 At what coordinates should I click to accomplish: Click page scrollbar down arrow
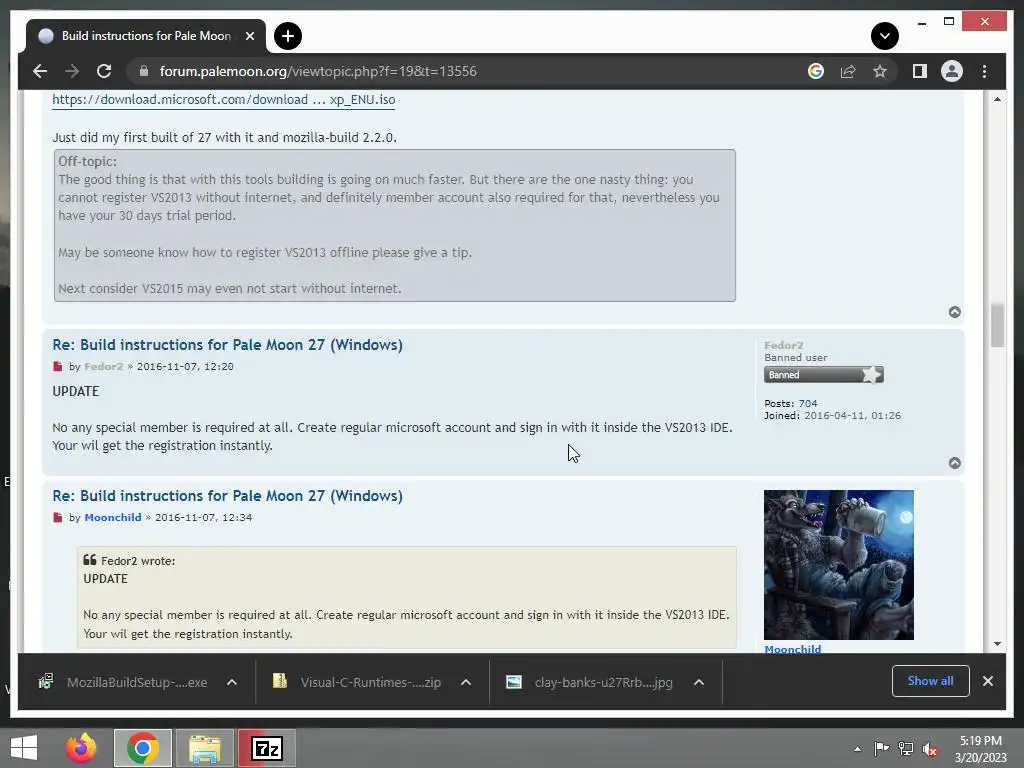tap(997, 644)
